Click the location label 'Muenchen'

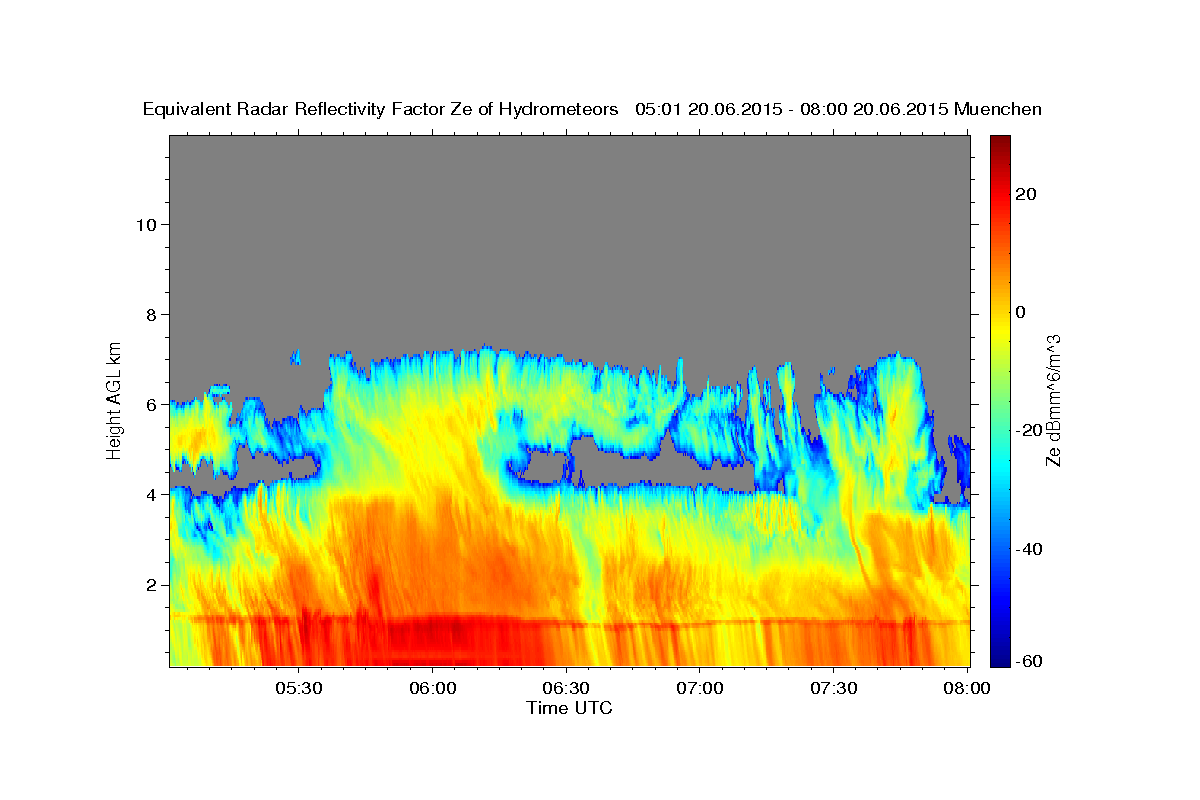[999, 109]
